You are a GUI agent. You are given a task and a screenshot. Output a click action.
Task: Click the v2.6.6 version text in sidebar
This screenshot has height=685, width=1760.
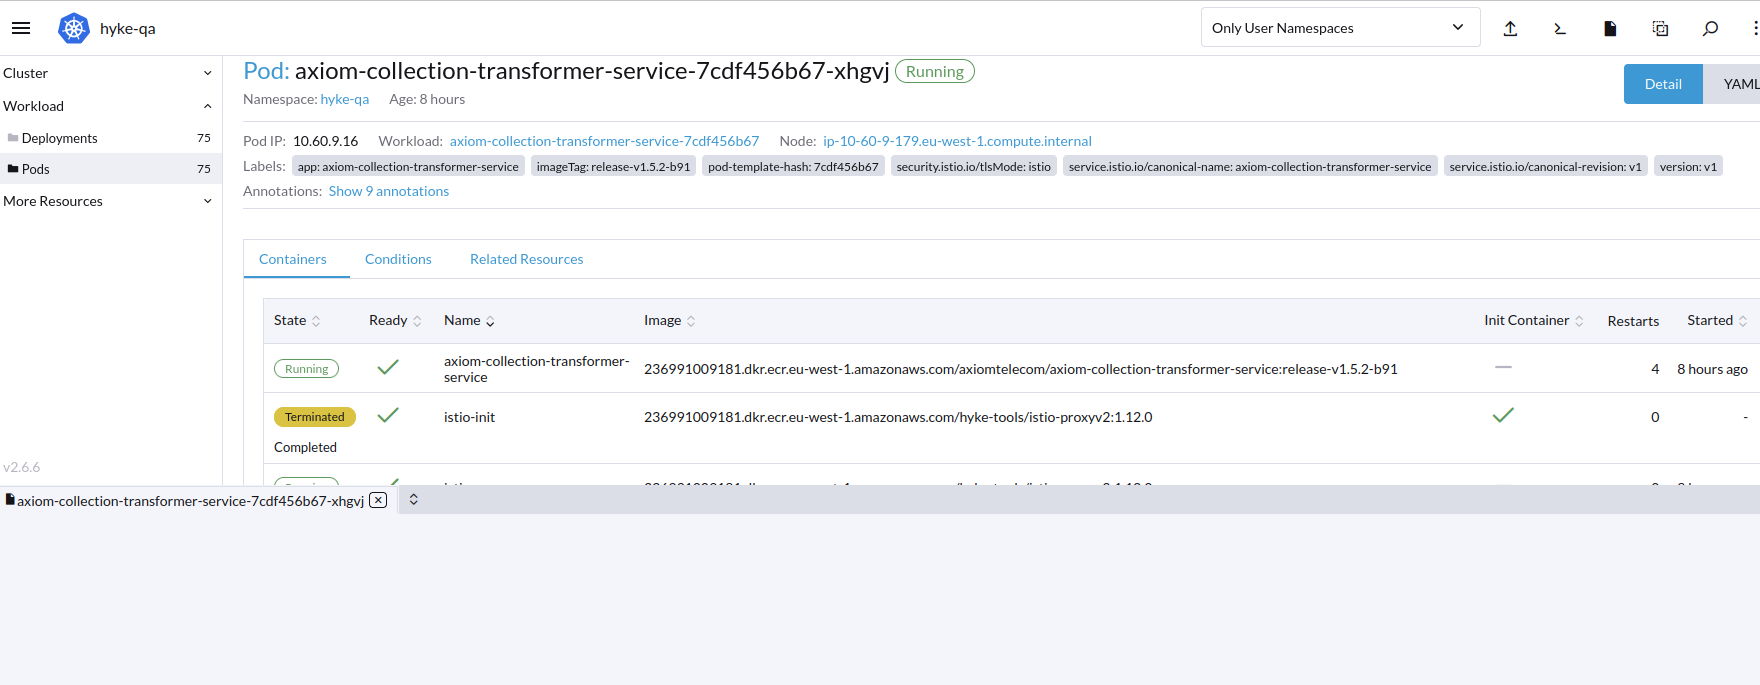point(22,467)
